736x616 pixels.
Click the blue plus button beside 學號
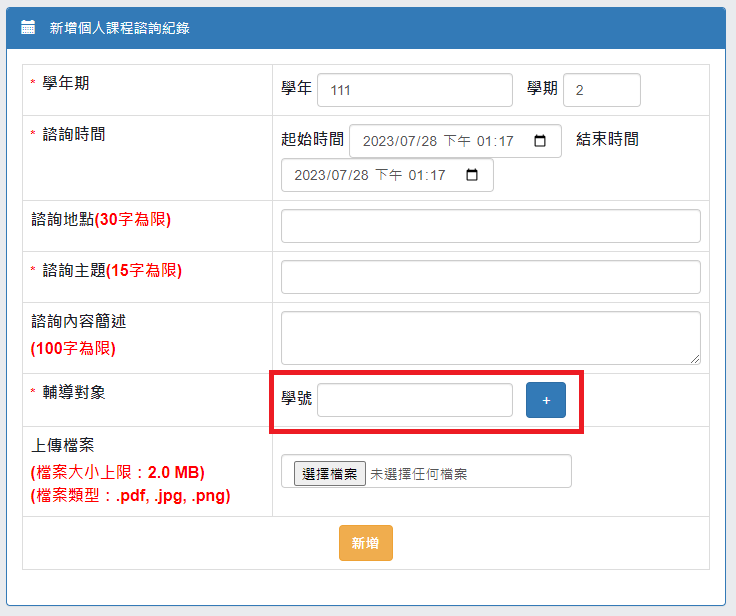(x=545, y=400)
